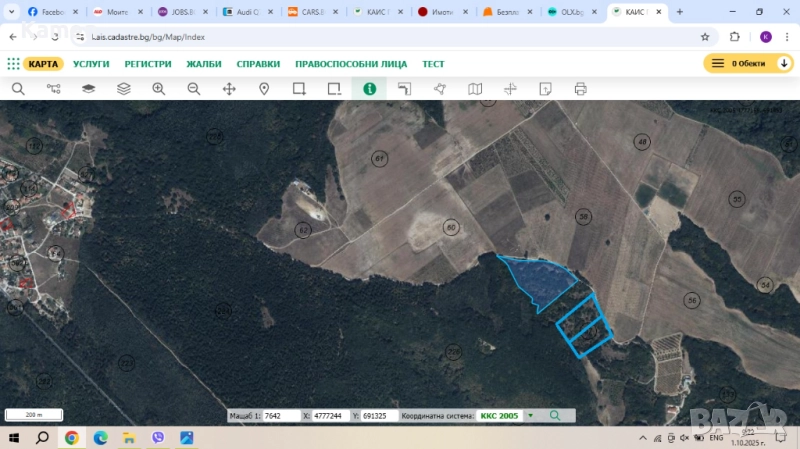The width and height of the screenshot is (800, 449).
Task: Click the scale Мащаб input field
Action: point(280,415)
